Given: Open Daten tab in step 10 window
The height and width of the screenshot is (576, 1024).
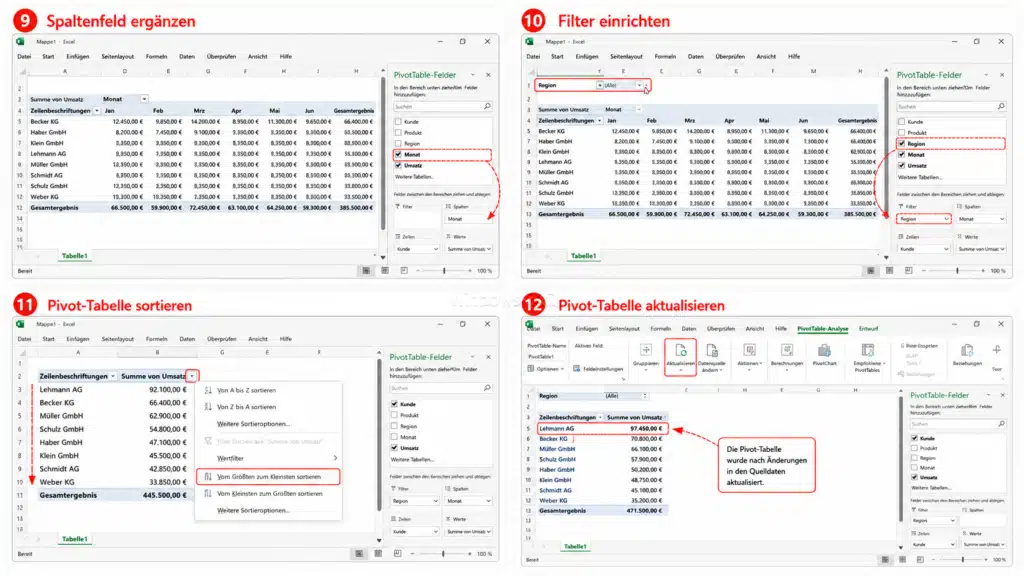Looking at the screenshot, I should point(696,56).
